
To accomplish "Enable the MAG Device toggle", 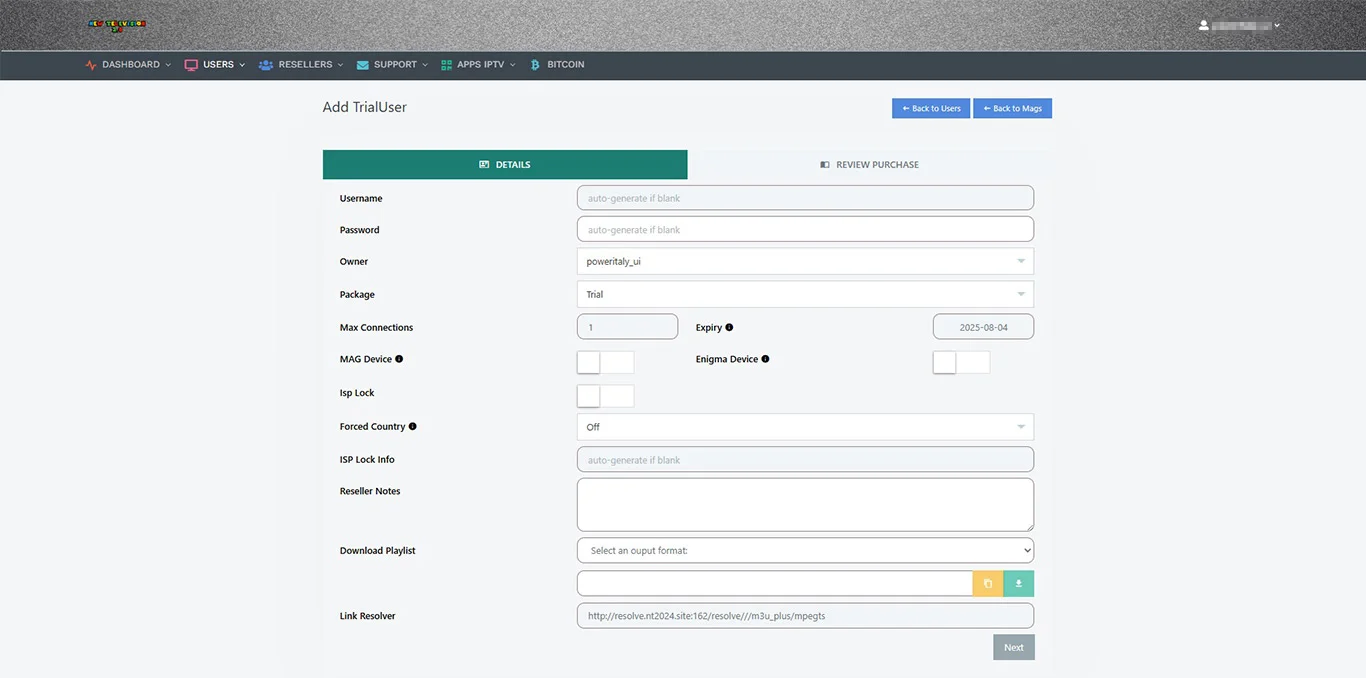I will pos(605,362).
